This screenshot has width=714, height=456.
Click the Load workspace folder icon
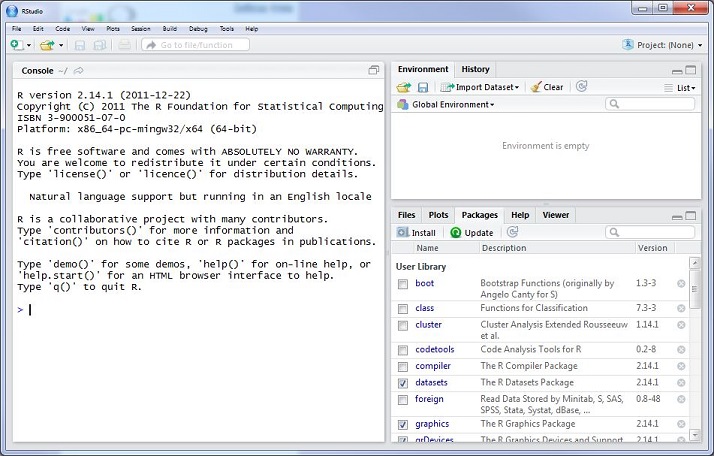tap(403, 87)
